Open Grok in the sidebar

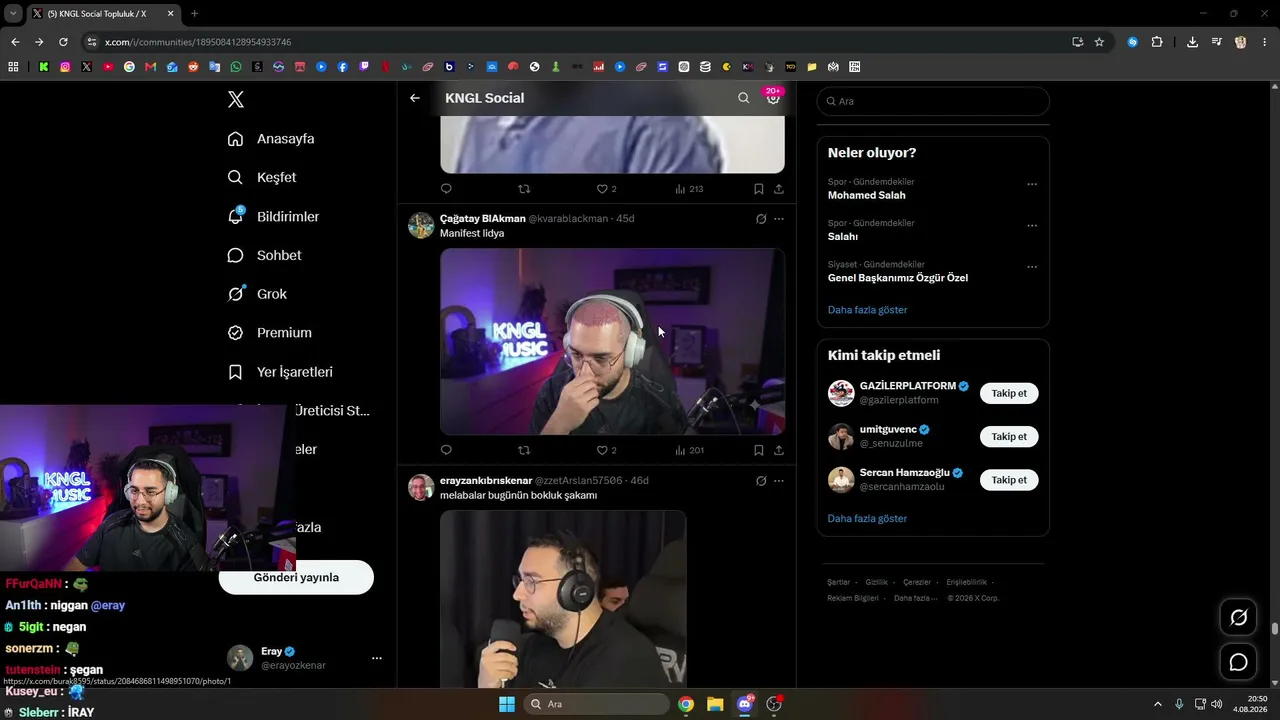click(257, 294)
